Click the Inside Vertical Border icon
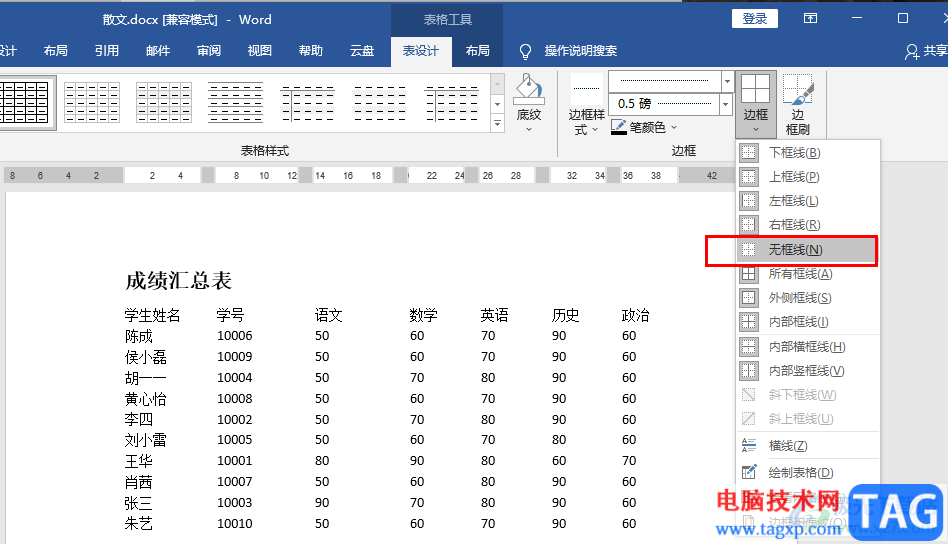Viewport: 948px width, 544px height. point(748,371)
